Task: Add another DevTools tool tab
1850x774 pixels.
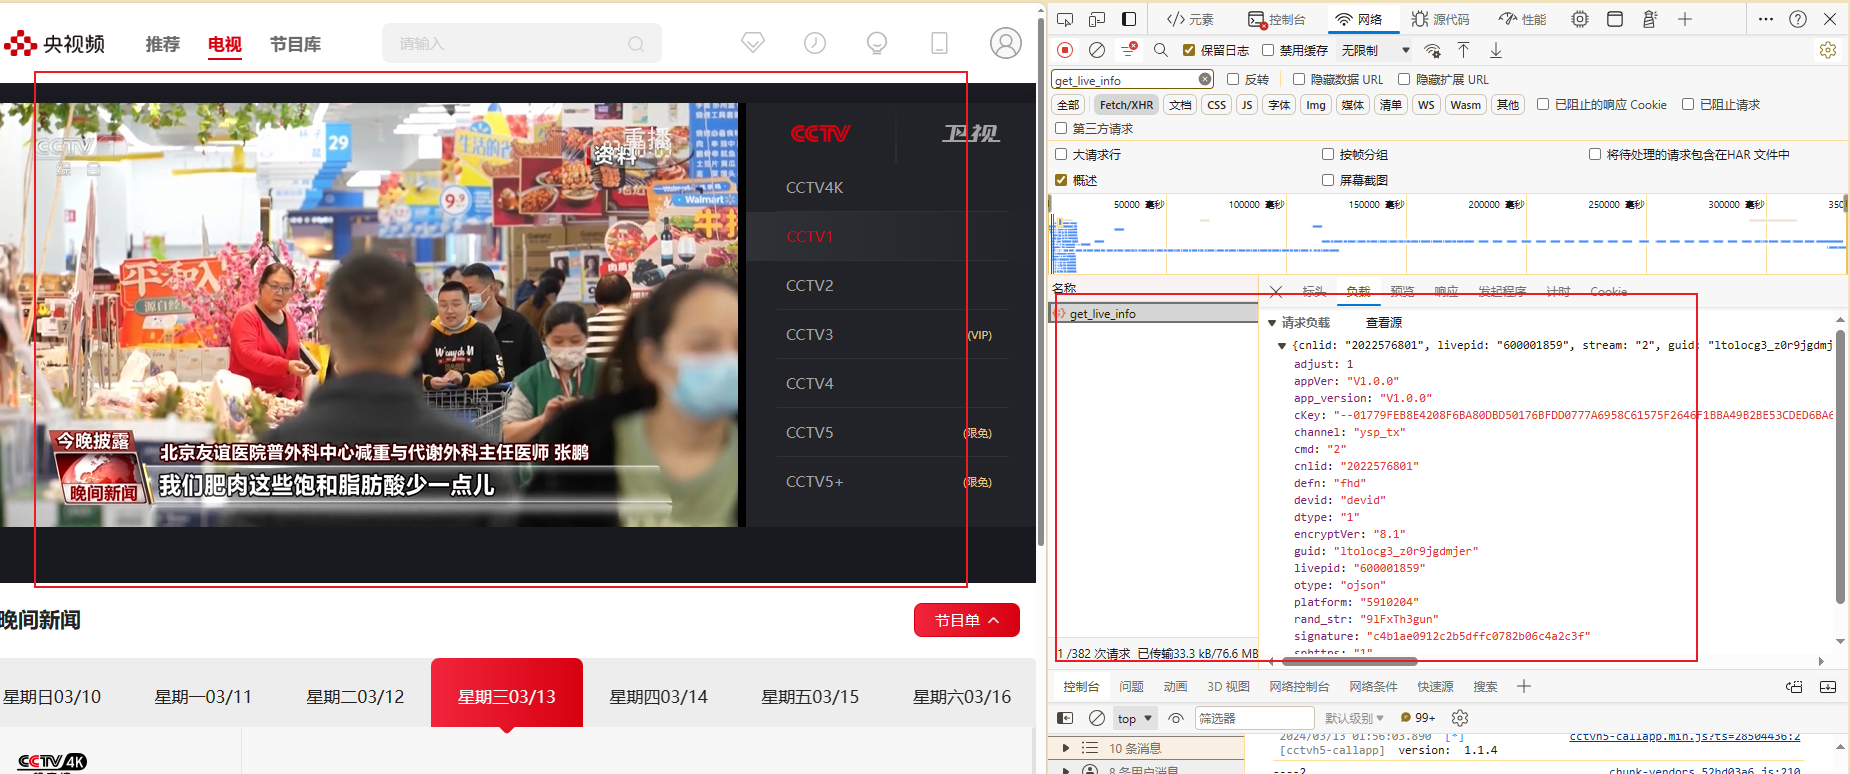Action: pyautogui.click(x=1685, y=19)
